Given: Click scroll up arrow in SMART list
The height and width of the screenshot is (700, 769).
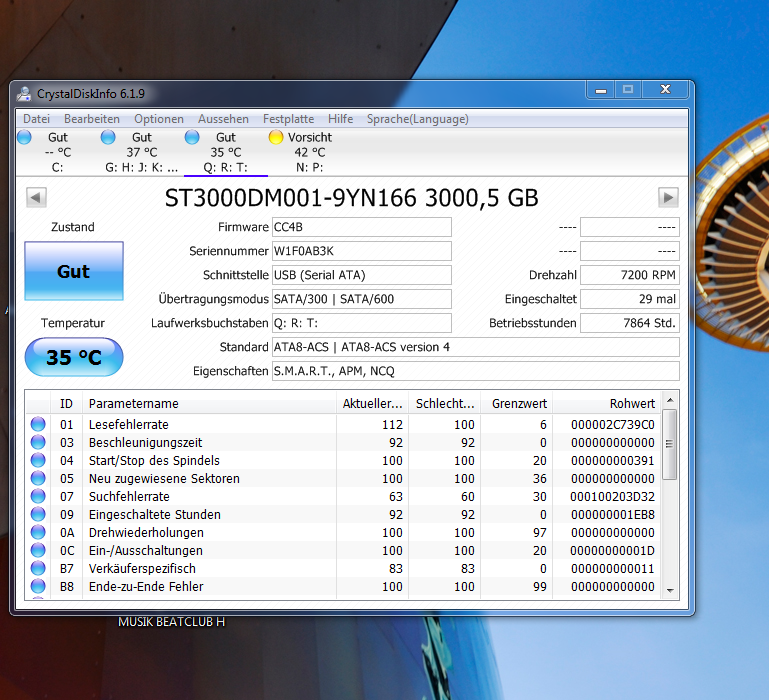Looking at the screenshot, I should point(670,400).
